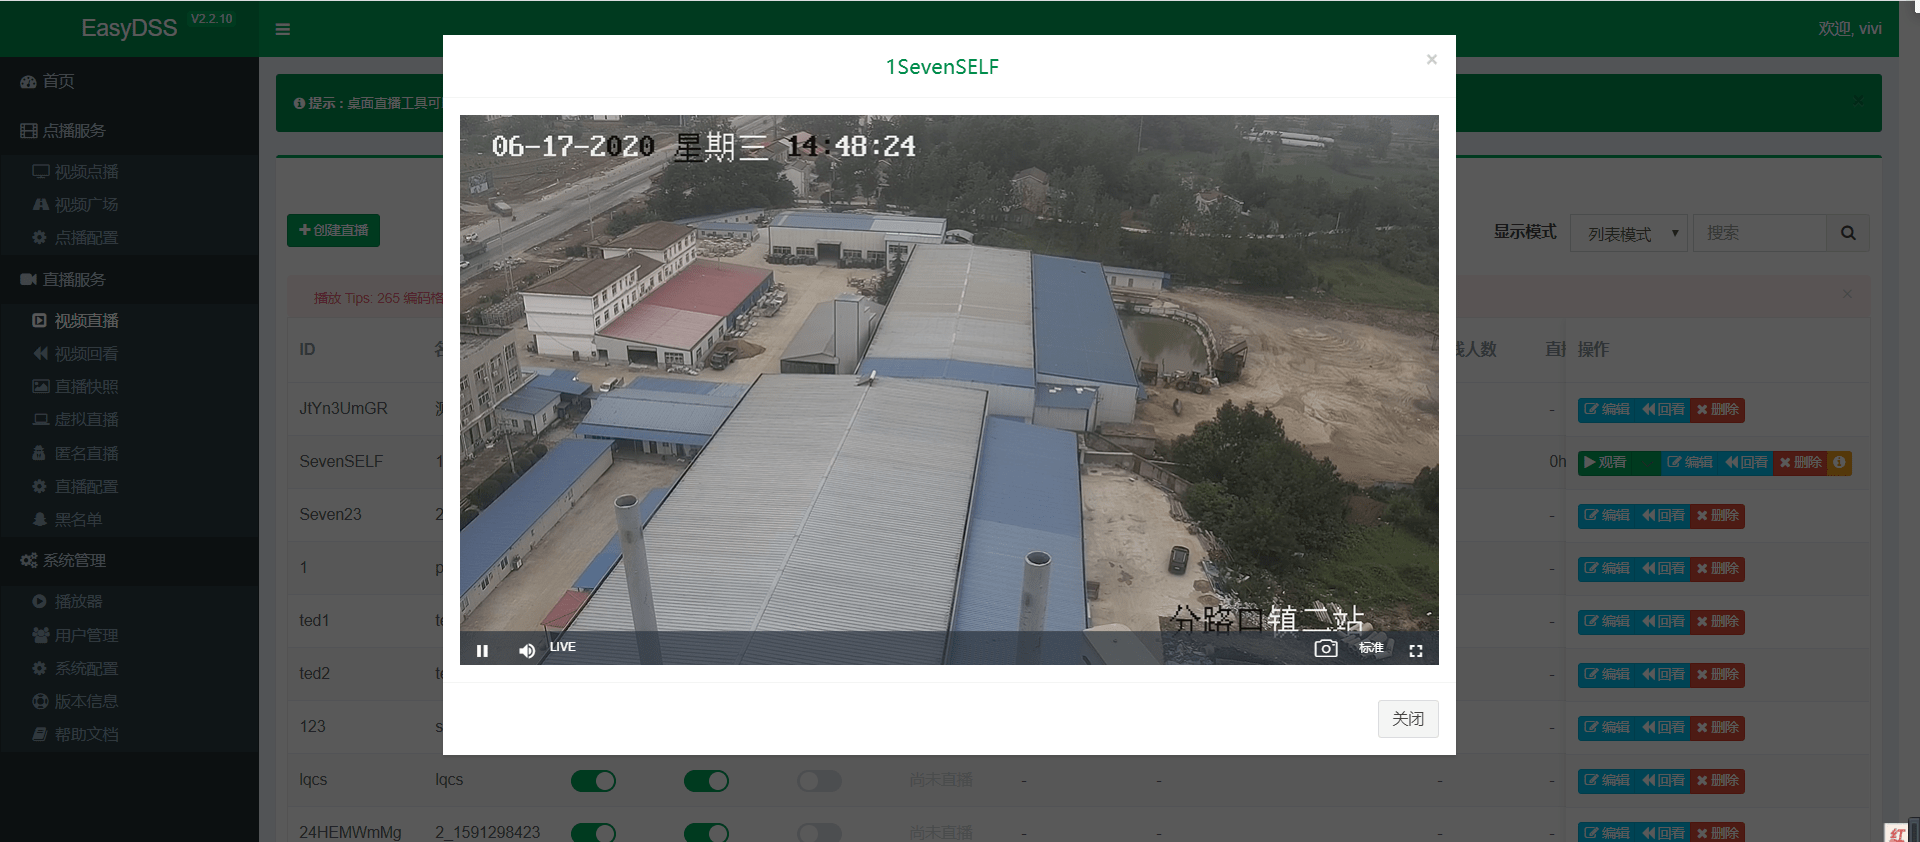Toggle the first switch in the 24HEMWmMg row
This screenshot has height=842, width=1920.
click(x=593, y=832)
